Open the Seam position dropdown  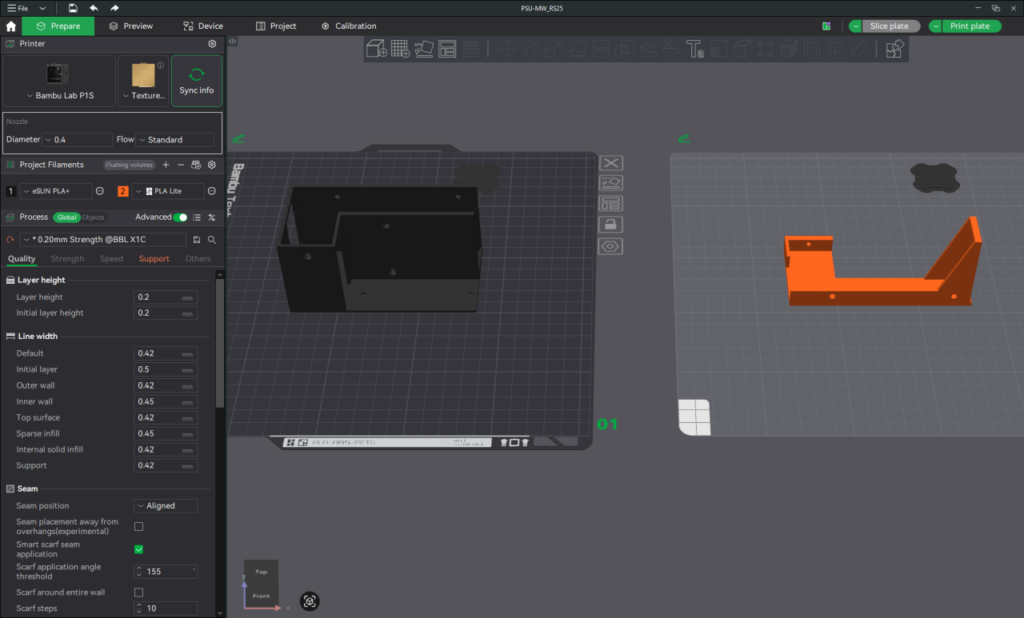166,506
